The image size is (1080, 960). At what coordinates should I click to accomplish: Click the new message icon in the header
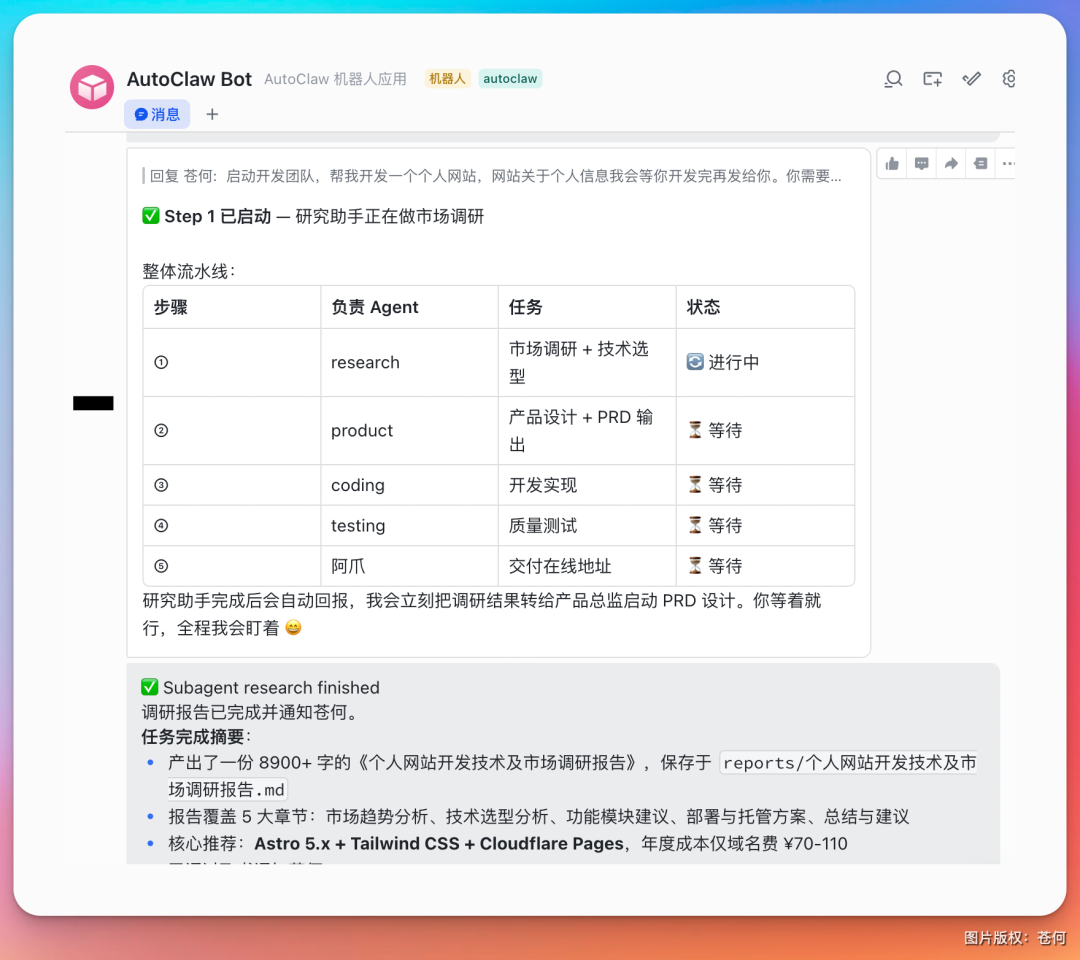tap(932, 78)
